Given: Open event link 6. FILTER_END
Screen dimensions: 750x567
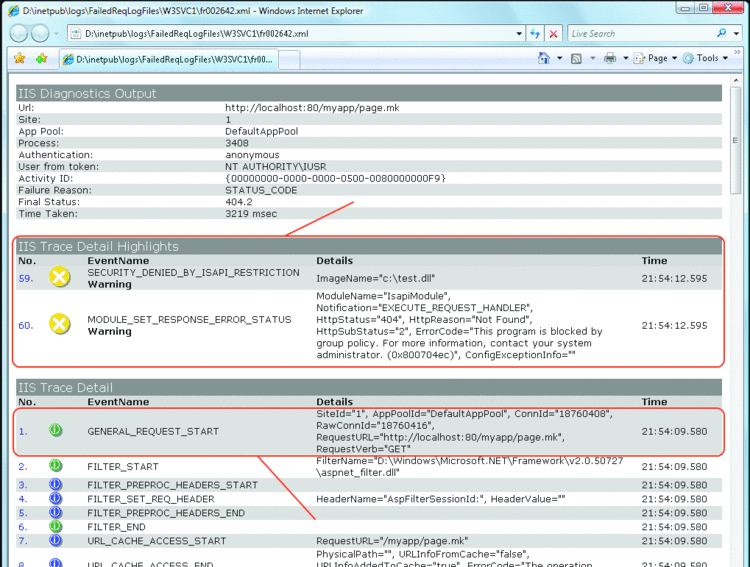Looking at the screenshot, I should point(23,527).
